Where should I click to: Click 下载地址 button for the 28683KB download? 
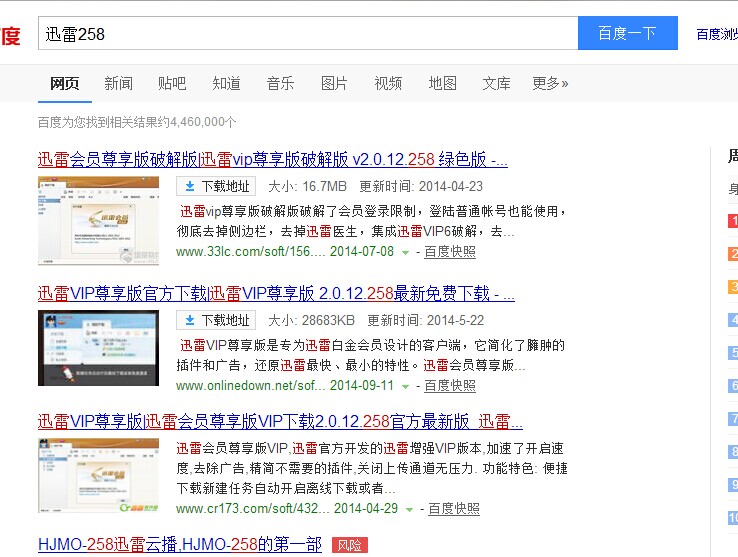pyautogui.click(x=216, y=321)
